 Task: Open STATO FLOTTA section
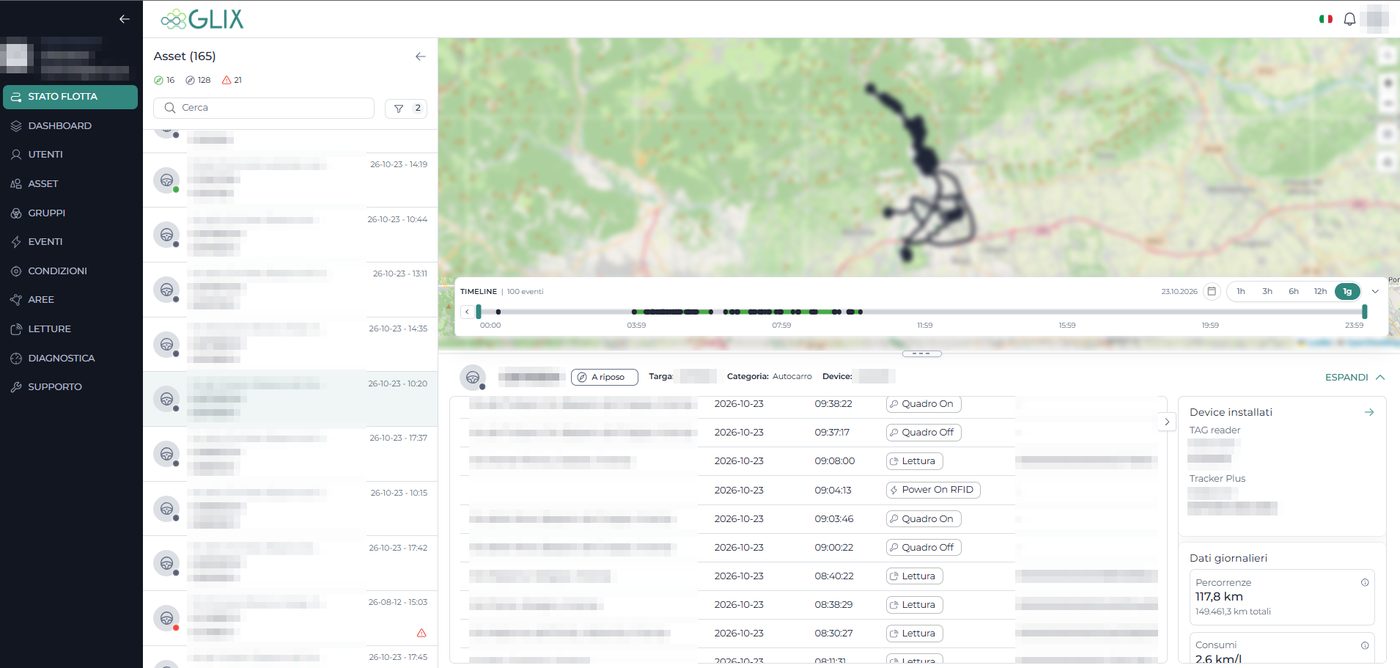(x=70, y=97)
